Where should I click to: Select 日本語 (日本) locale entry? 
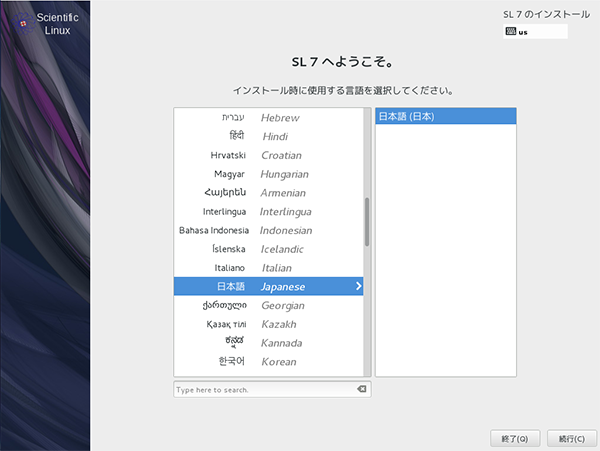click(446, 116)
